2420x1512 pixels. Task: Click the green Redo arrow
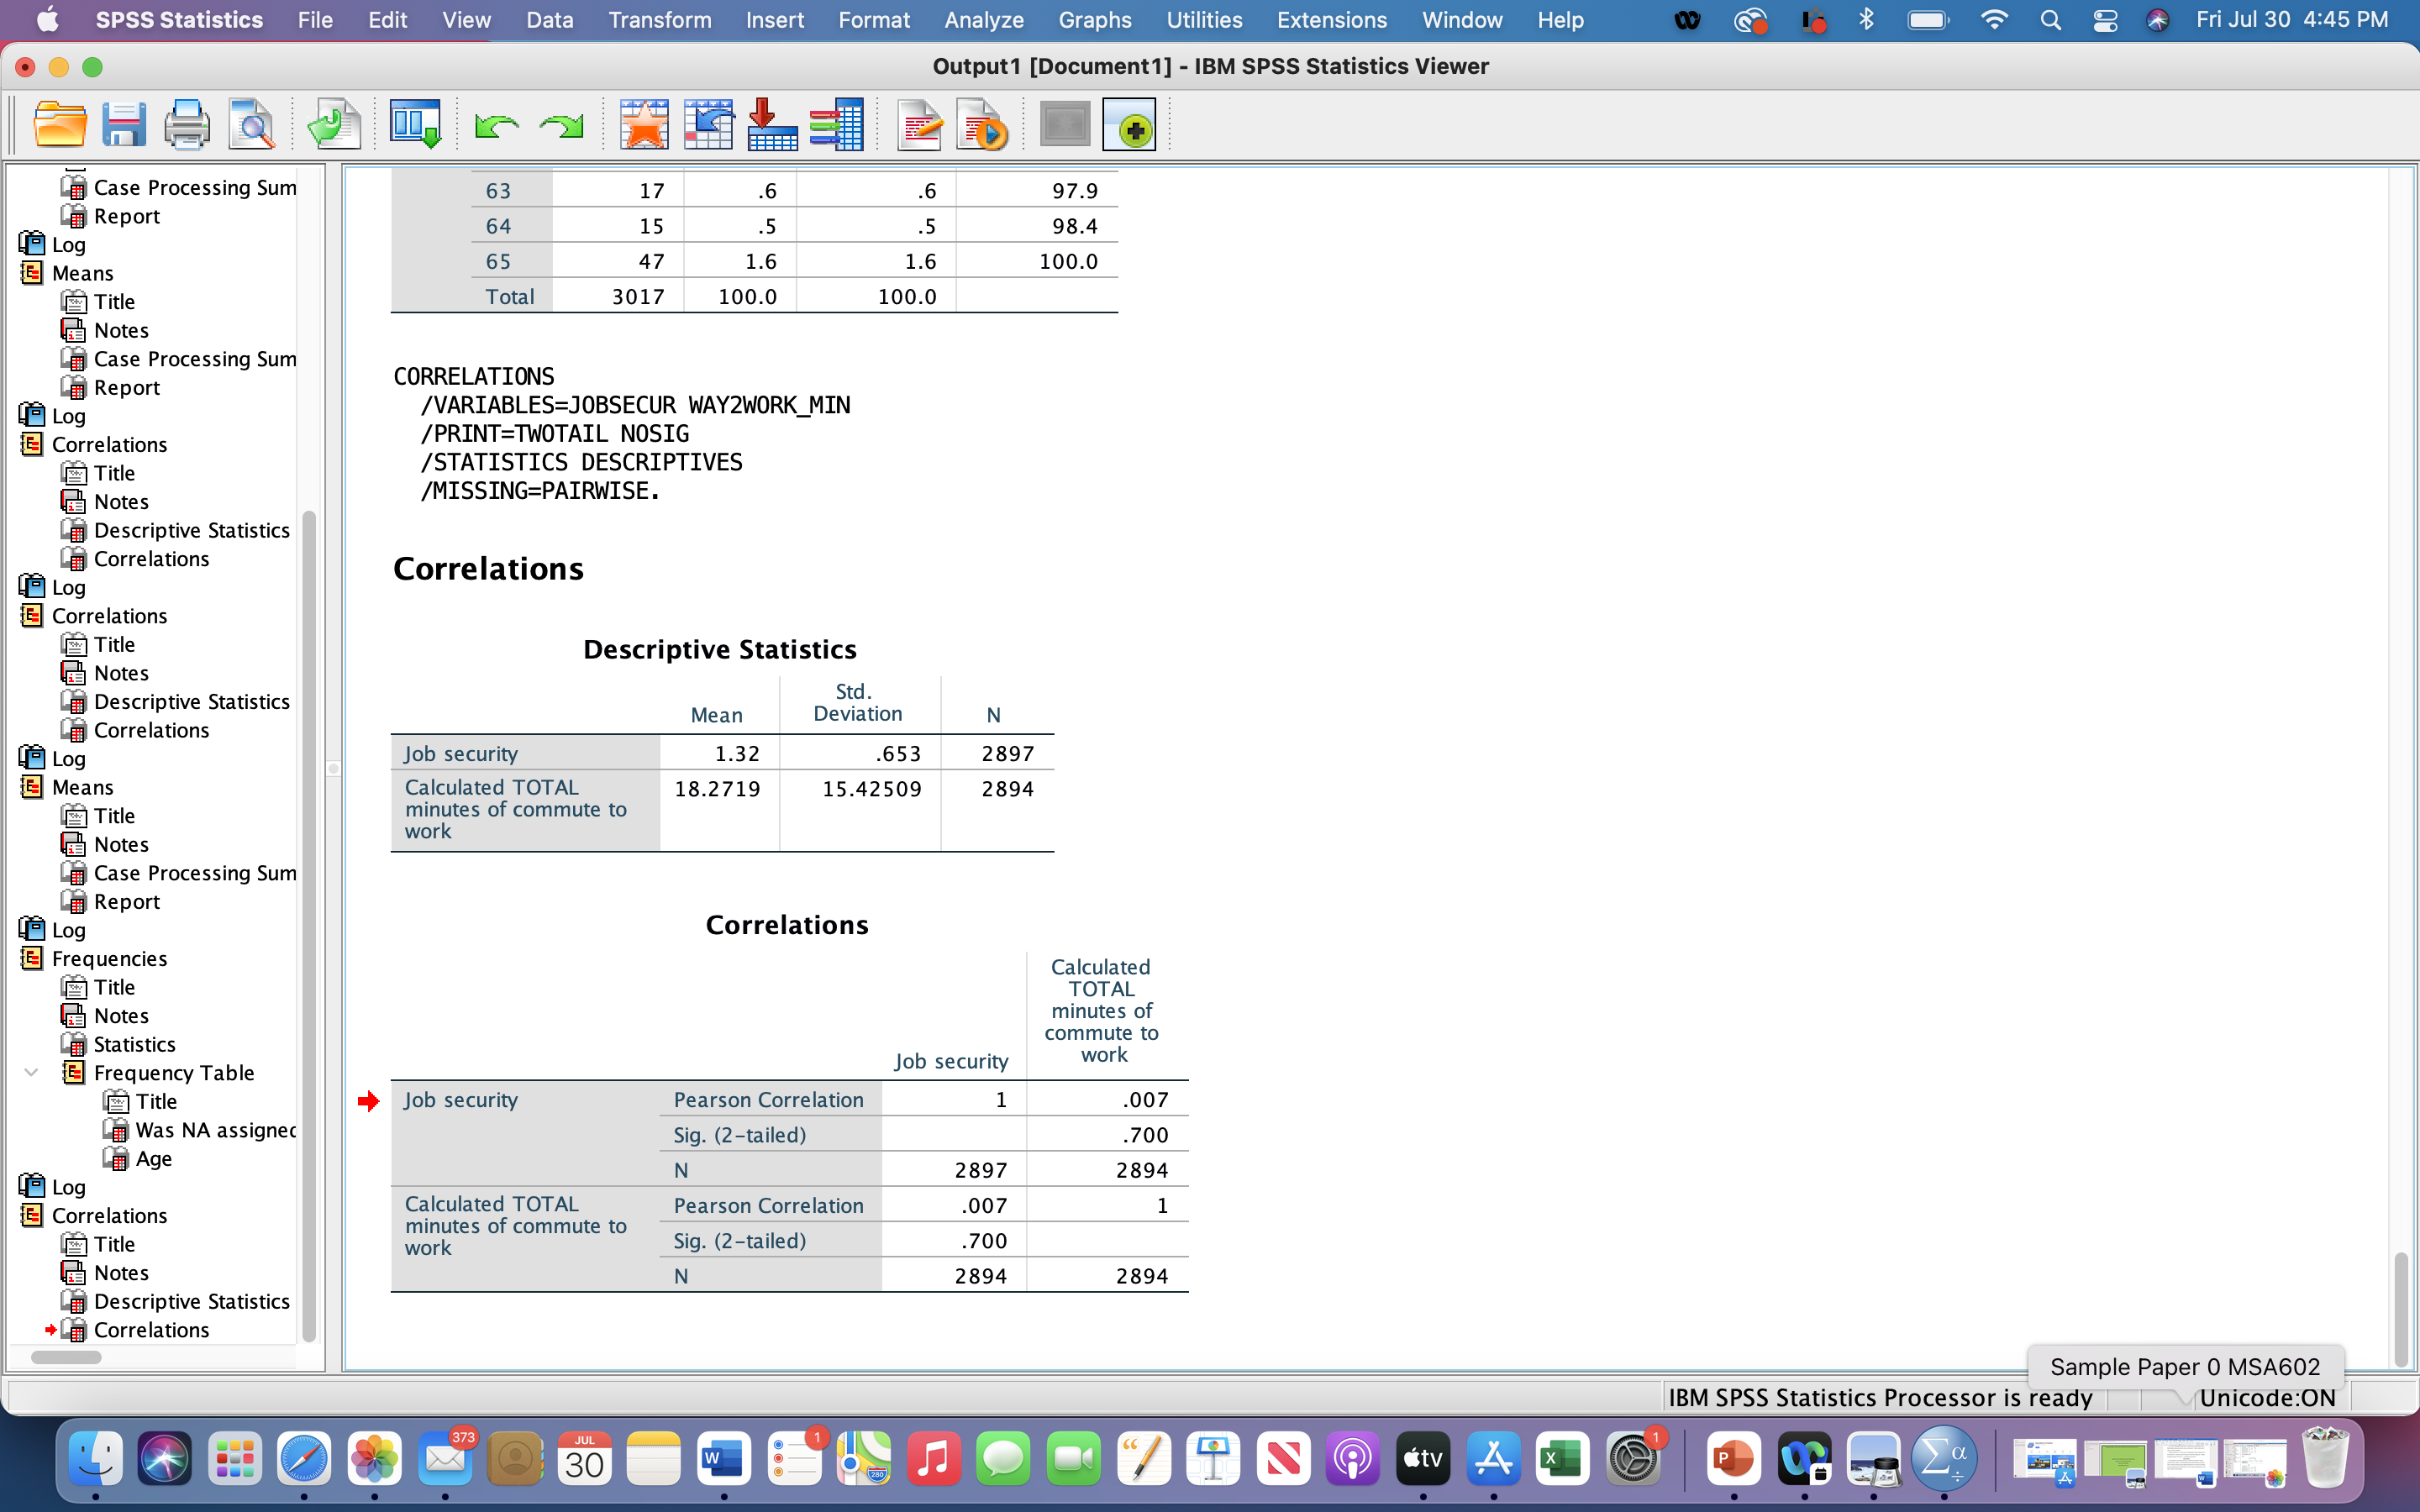pos(561,127)
